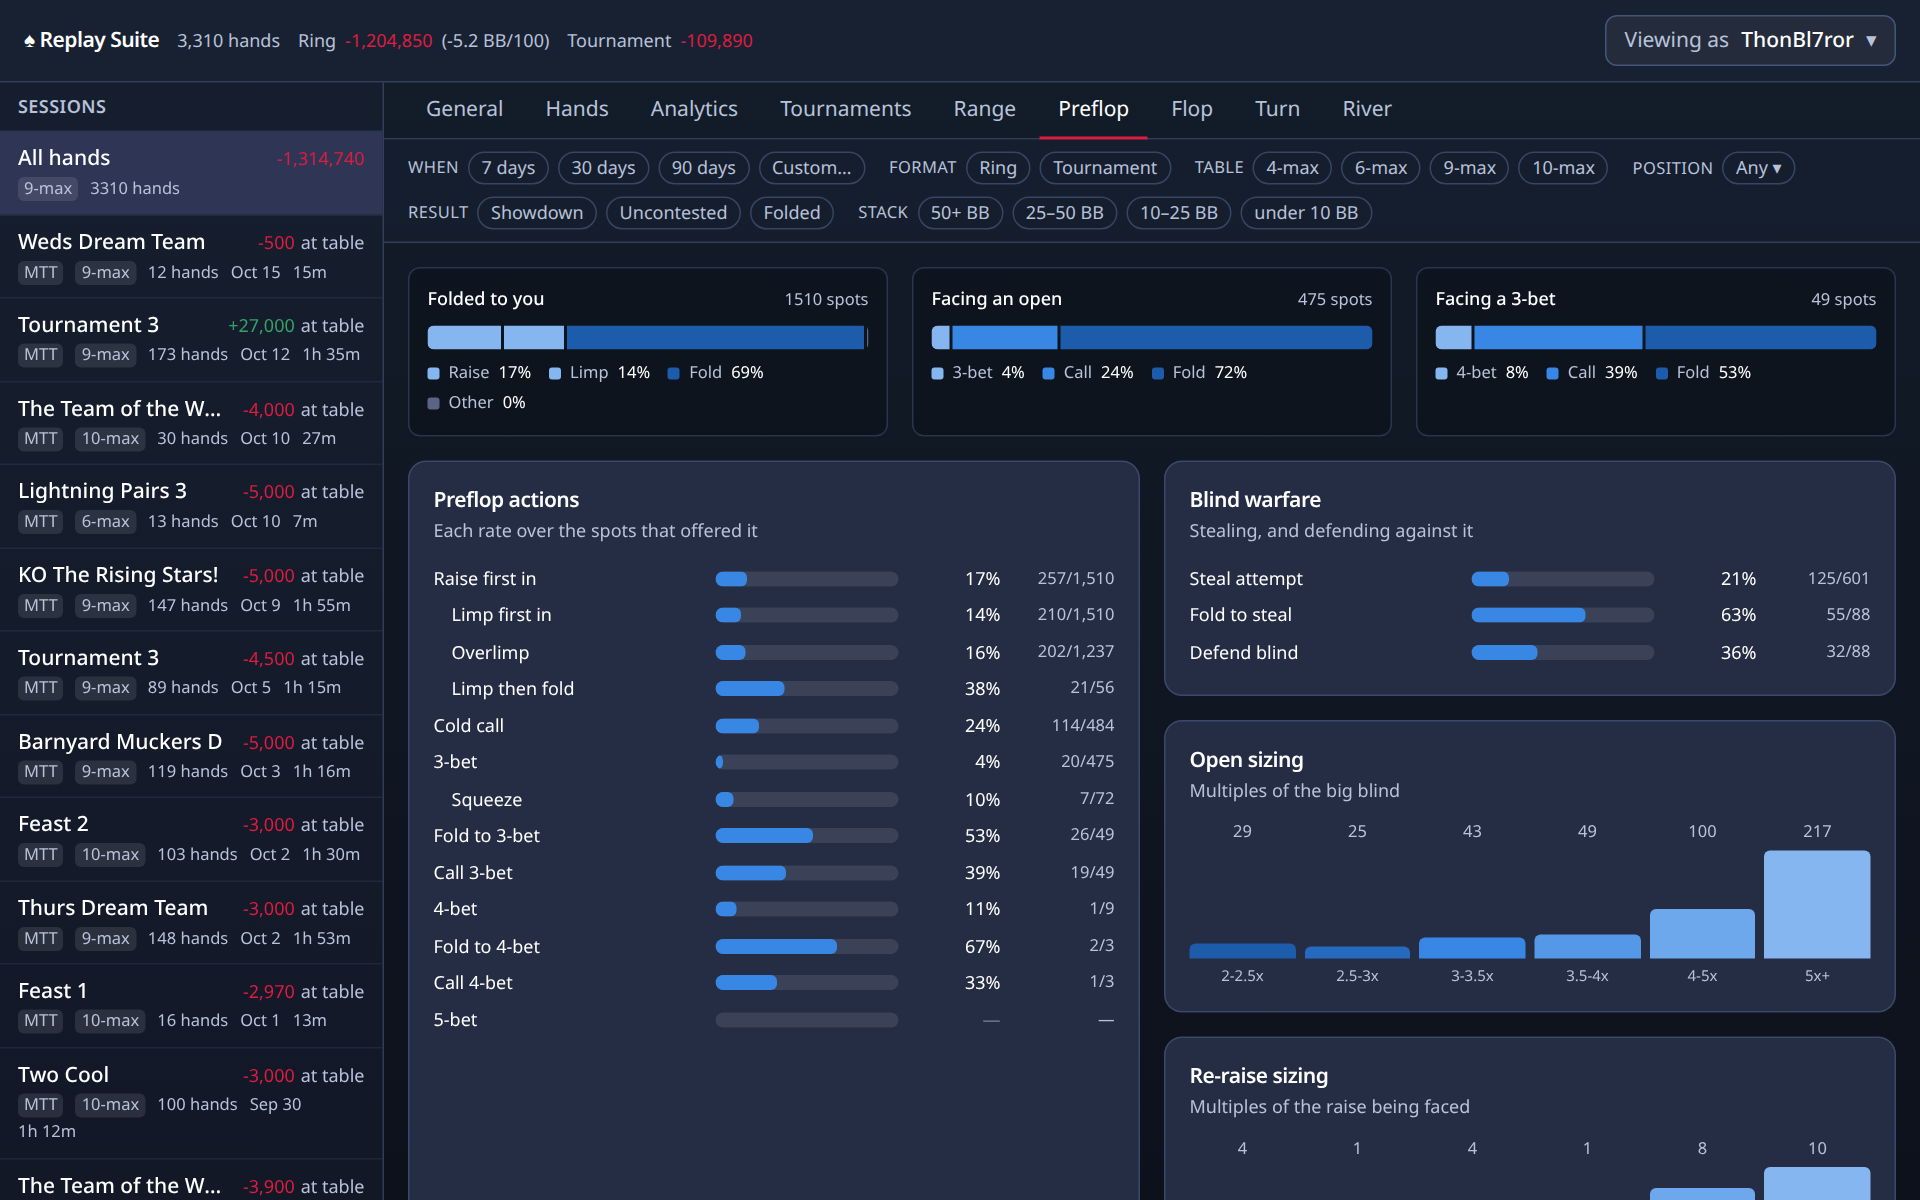The width and height of the screenshot is (1920, 1200).
Task: Open the Analytics tab
Action: click(694, 109)
